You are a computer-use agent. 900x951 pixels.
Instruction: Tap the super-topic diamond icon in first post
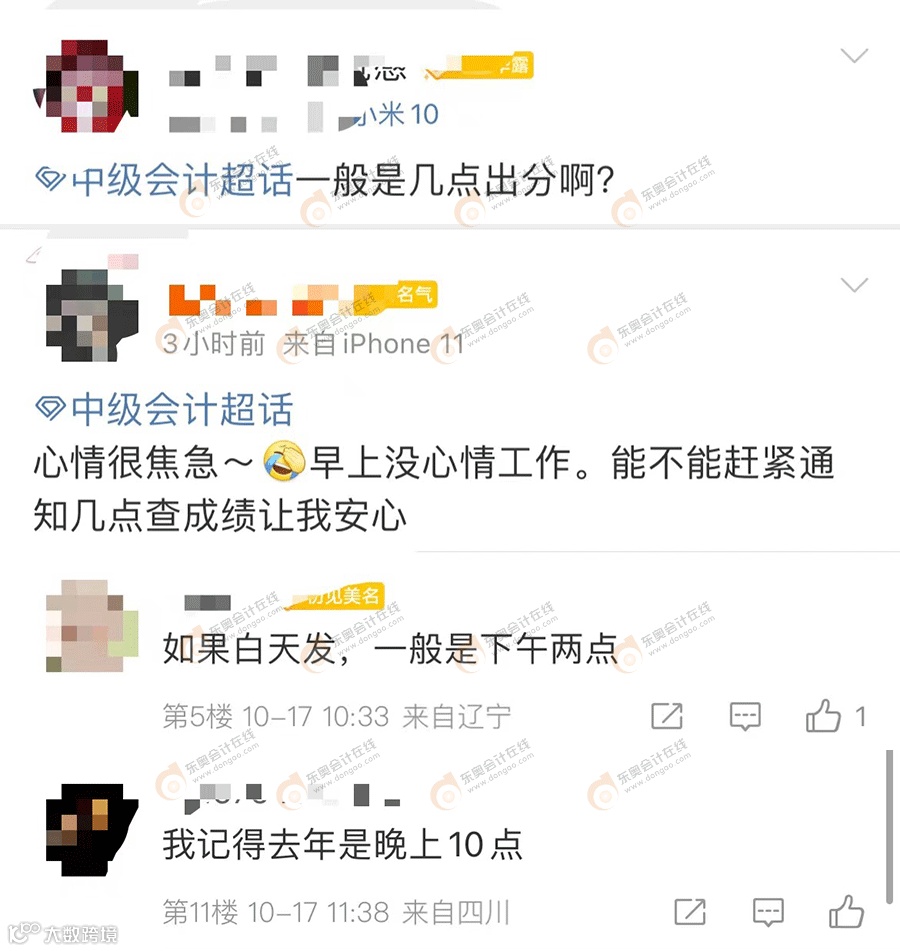(50, 180)
